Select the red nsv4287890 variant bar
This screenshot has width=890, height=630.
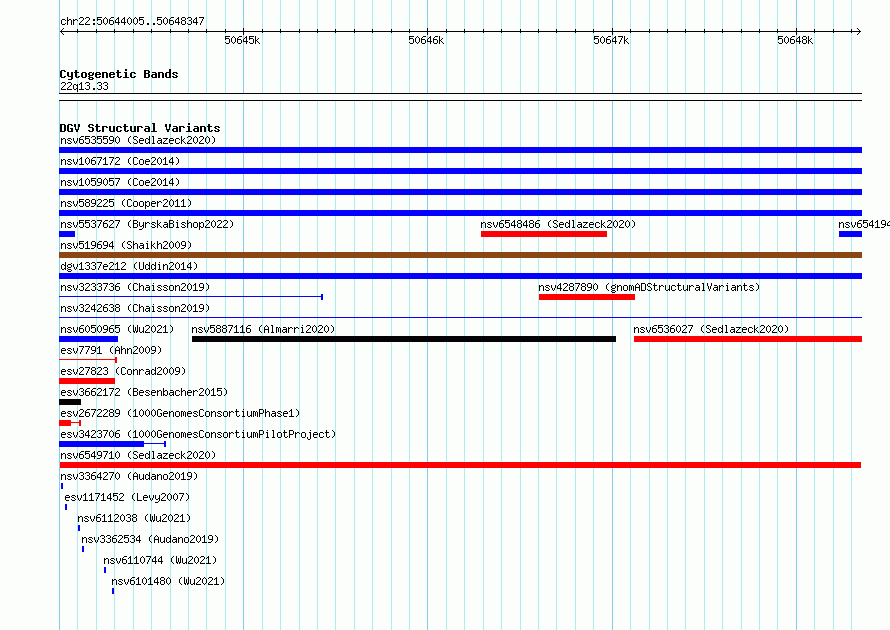pos(587,297)
